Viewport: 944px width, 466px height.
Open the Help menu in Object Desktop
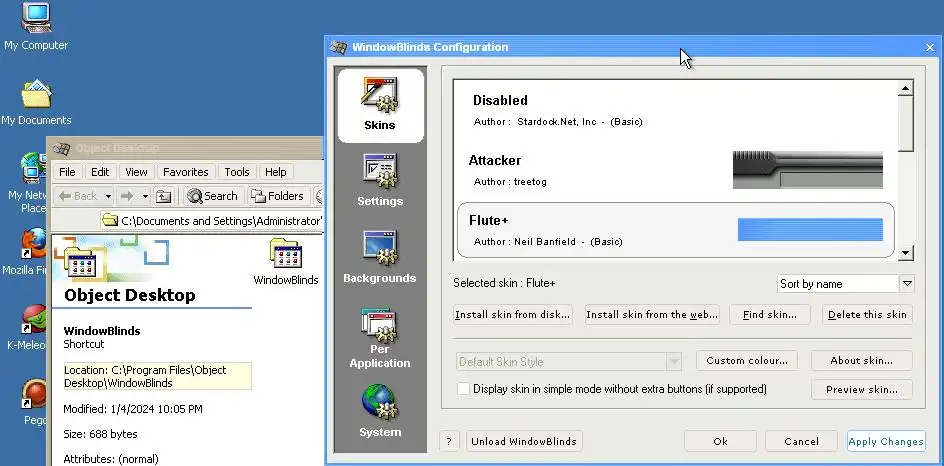(276, 172)
